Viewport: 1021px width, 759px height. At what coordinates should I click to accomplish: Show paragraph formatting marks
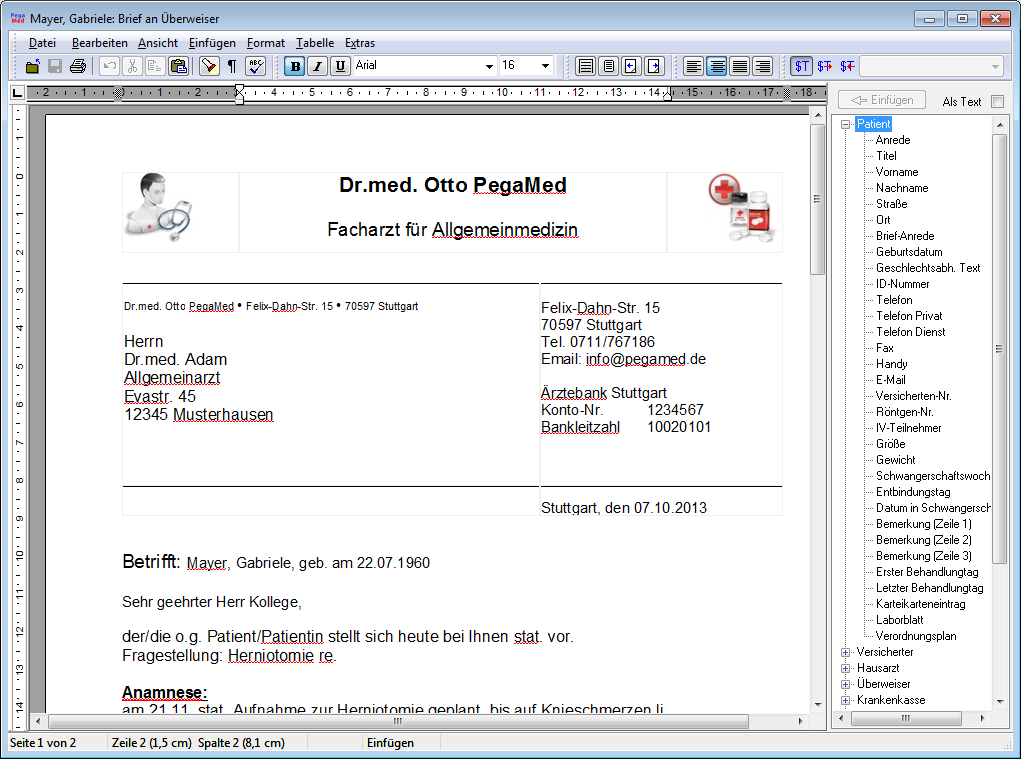pos(232,66)
